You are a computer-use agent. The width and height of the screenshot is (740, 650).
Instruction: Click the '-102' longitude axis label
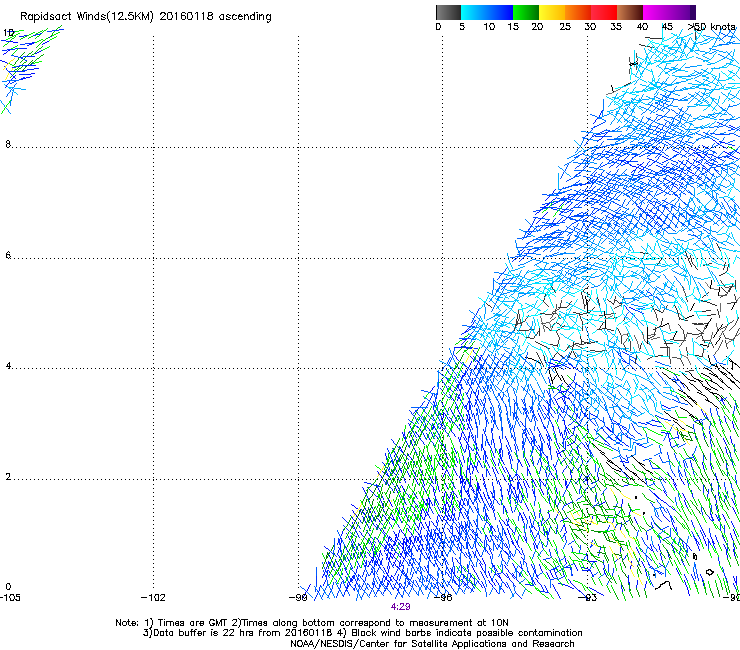(153, 598)
